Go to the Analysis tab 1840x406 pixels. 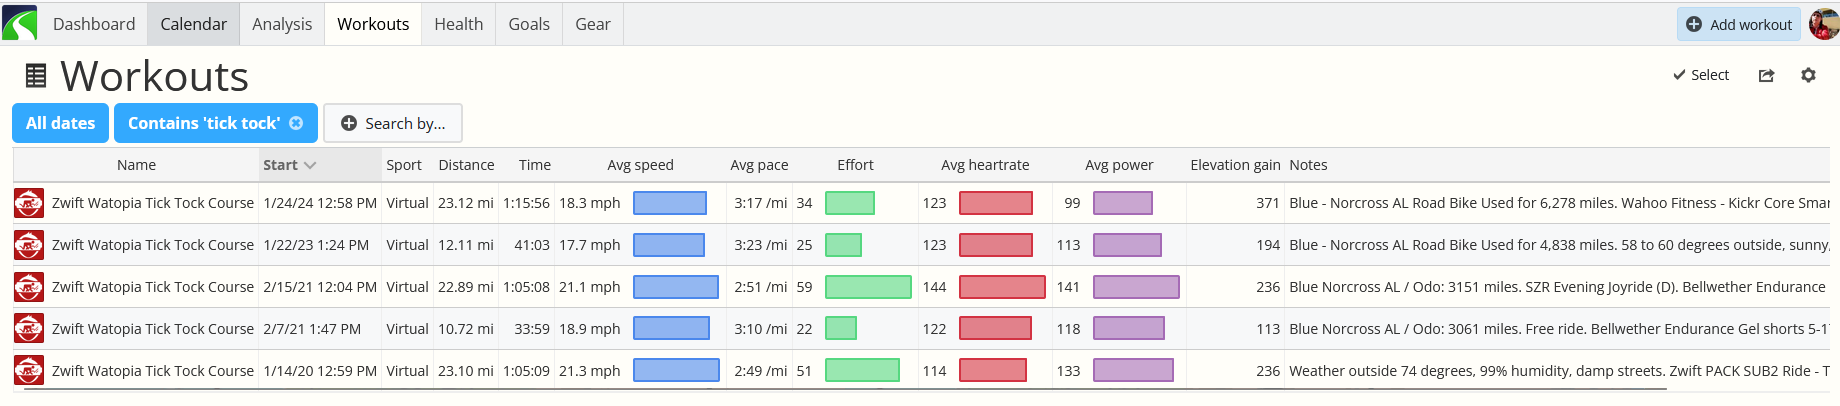tap(282, 24)
